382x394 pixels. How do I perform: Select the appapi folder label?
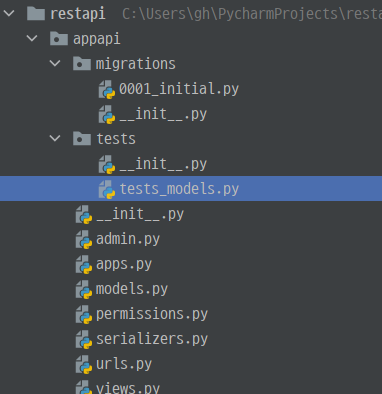[97, 39]
